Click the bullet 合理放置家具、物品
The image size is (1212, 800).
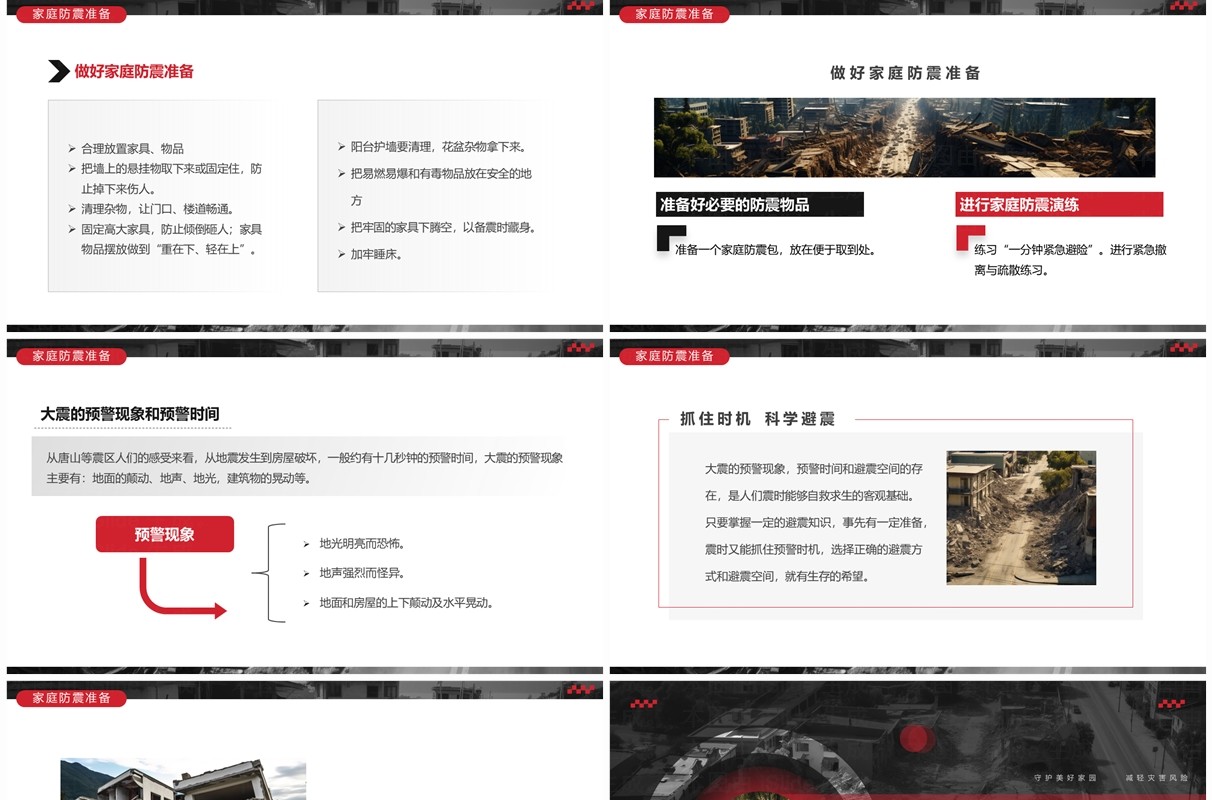(132, 148)
